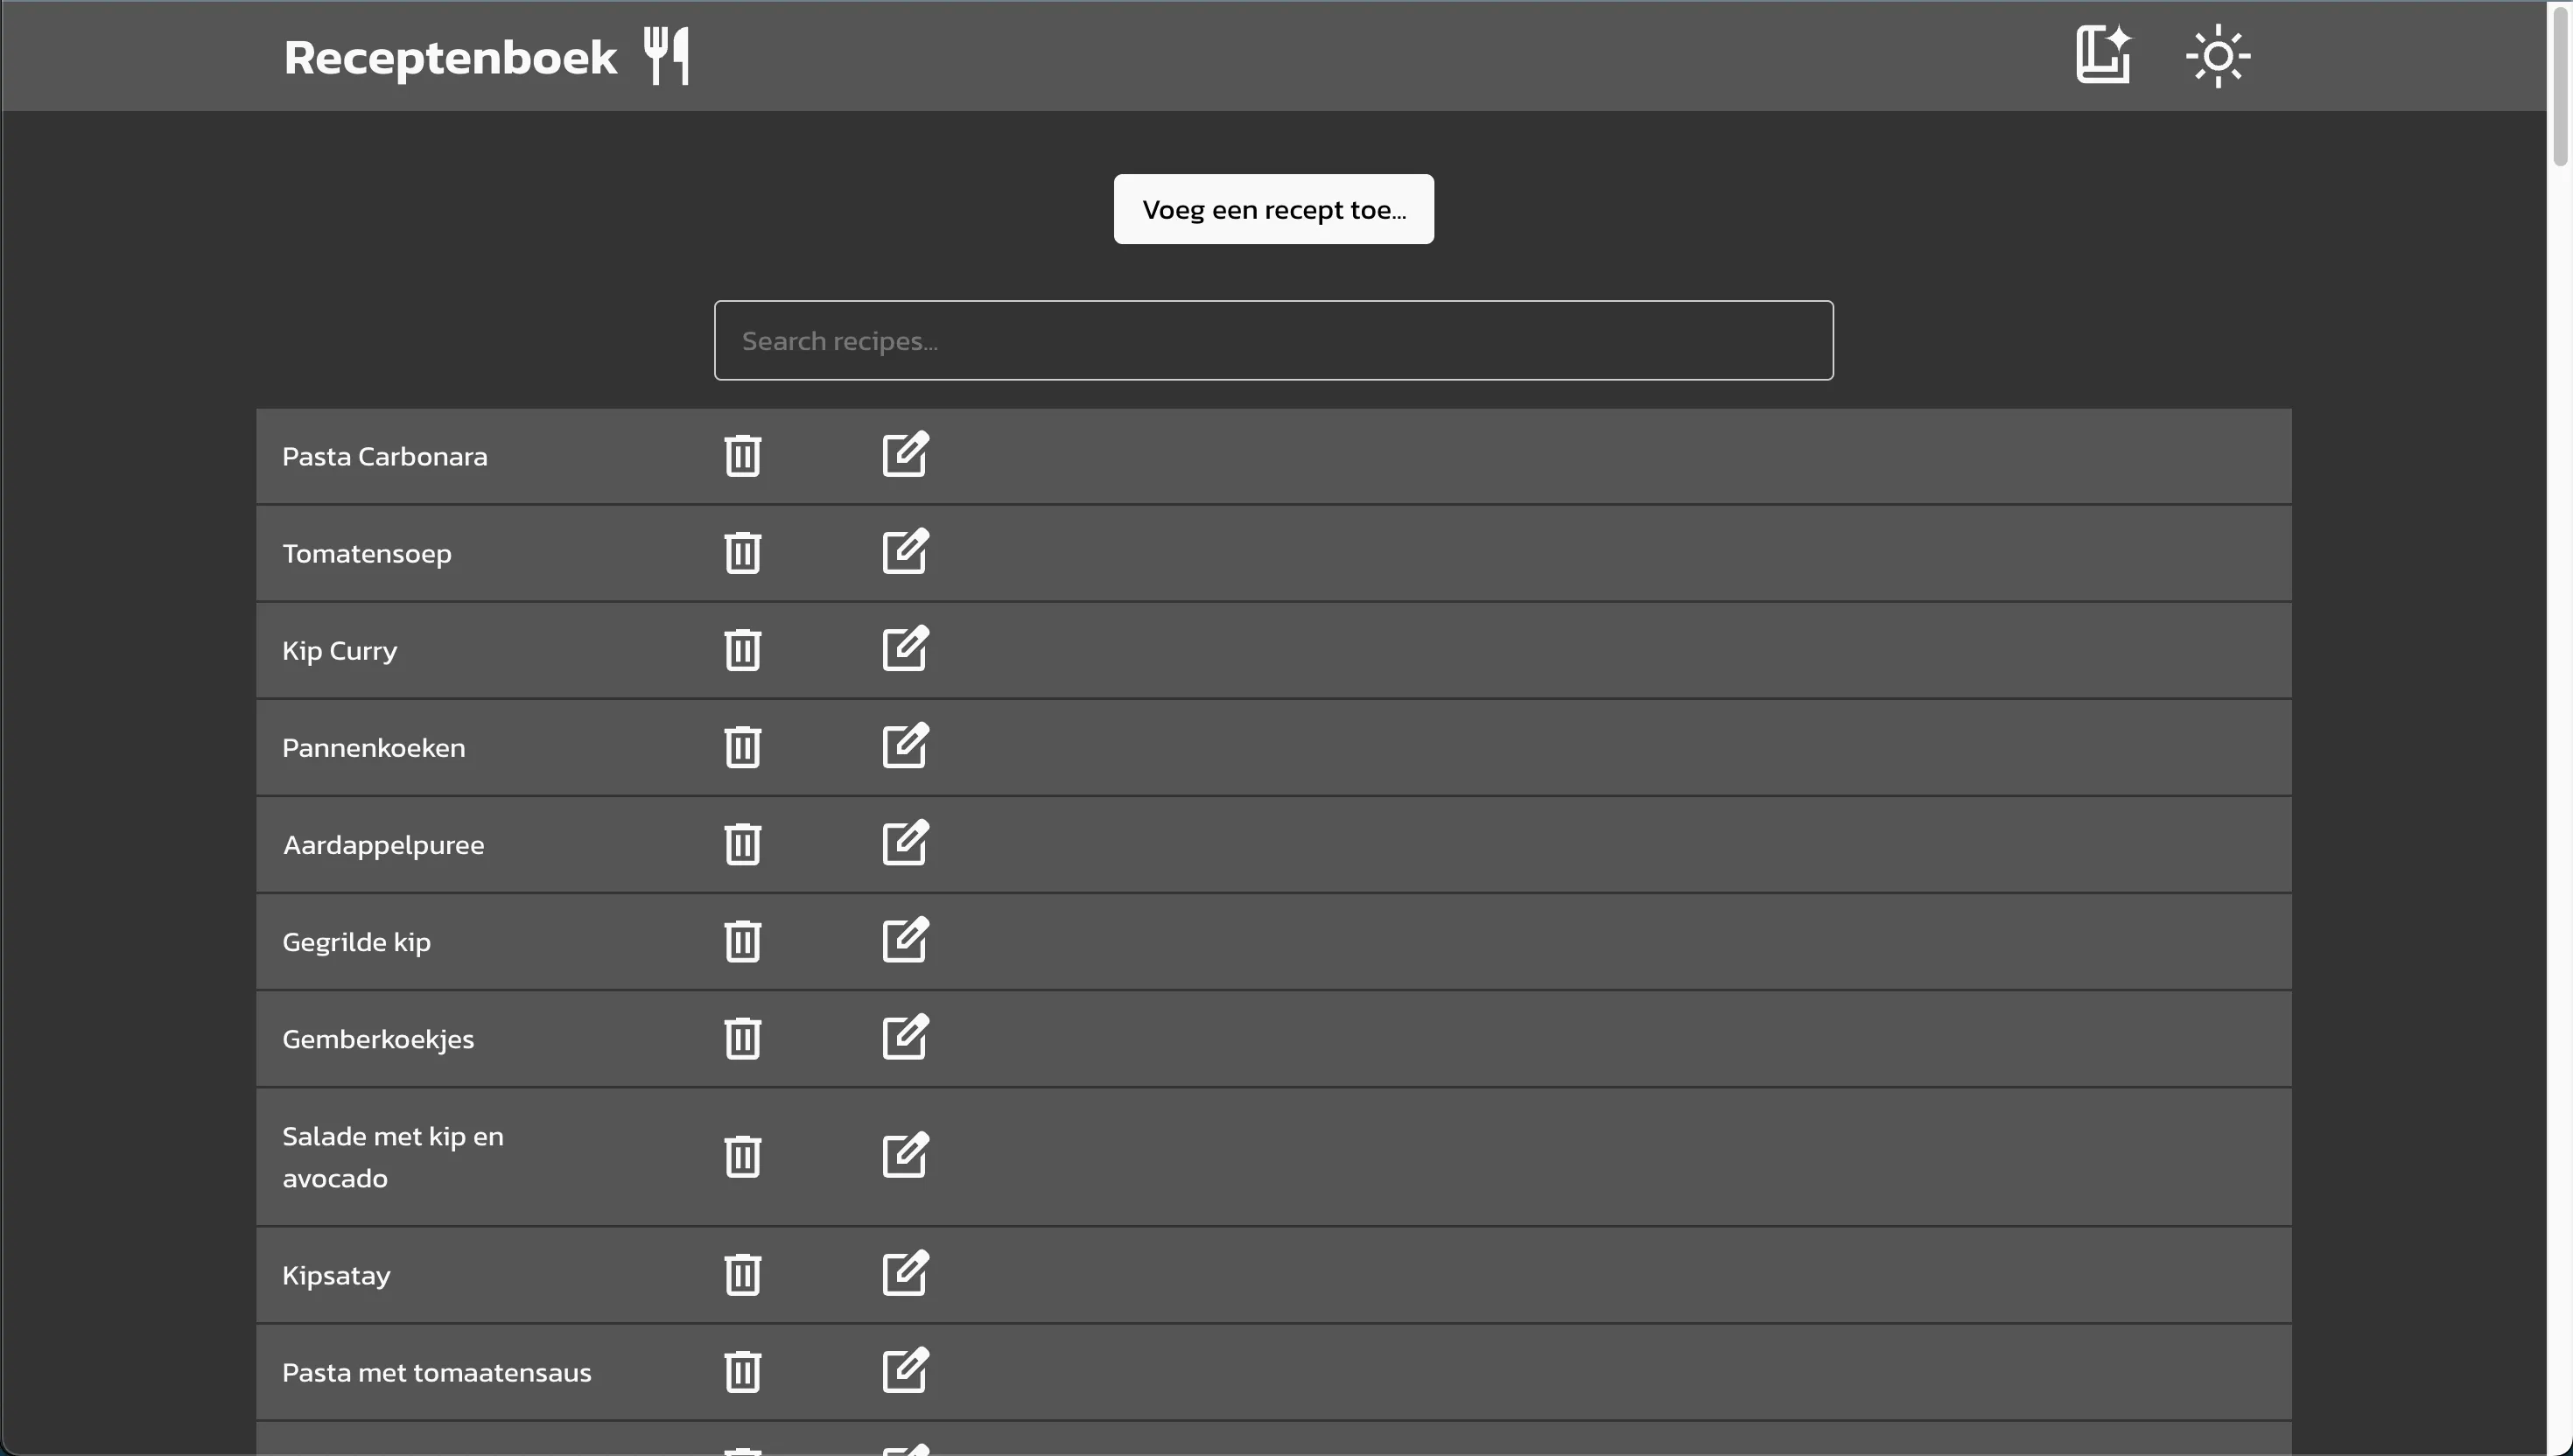The width and height of the screenshot is (2573, 1456).
Task: Toggle light mode with the sun icon
Action: 2218,55
